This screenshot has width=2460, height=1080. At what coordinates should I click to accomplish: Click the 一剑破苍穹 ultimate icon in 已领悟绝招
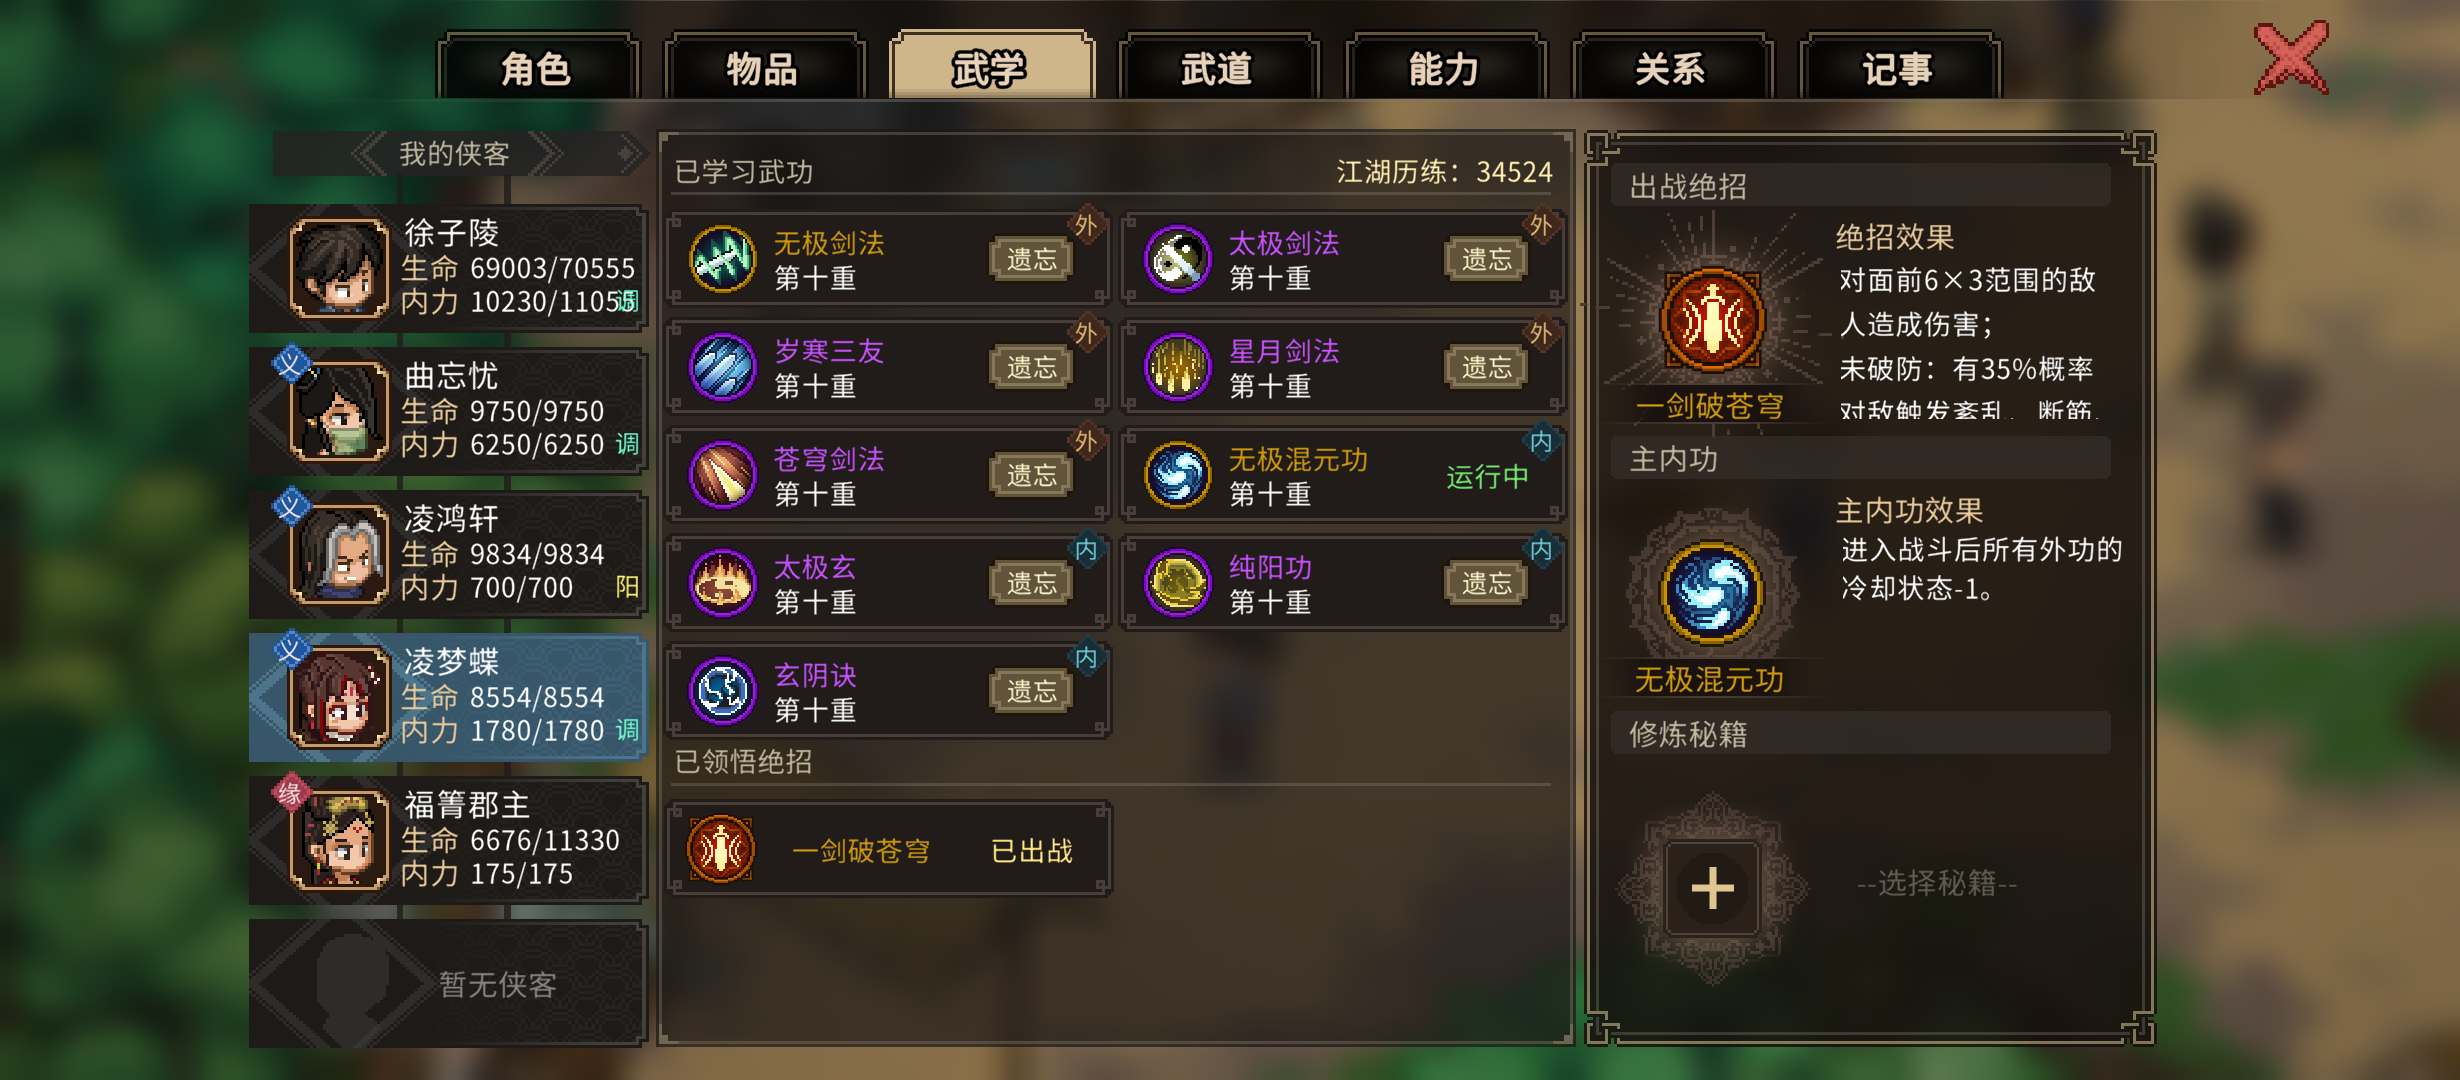(720, 850)
